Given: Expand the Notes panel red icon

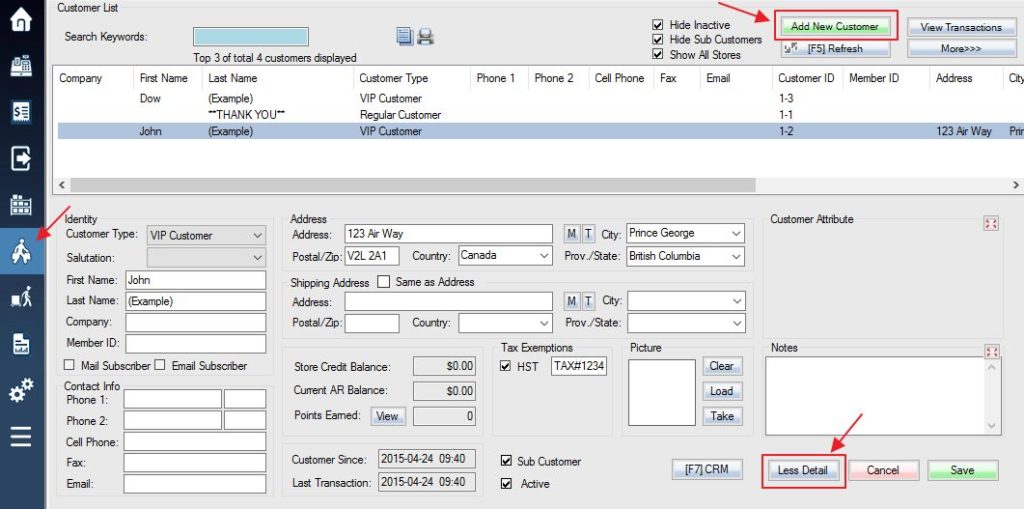Looking at the screenshot, I should point(991,352).
